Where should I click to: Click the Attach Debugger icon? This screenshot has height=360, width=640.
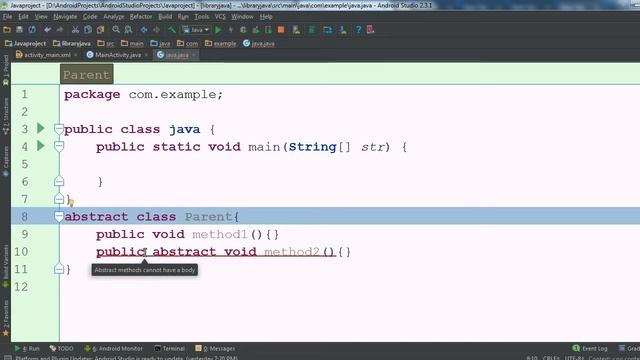268,30
